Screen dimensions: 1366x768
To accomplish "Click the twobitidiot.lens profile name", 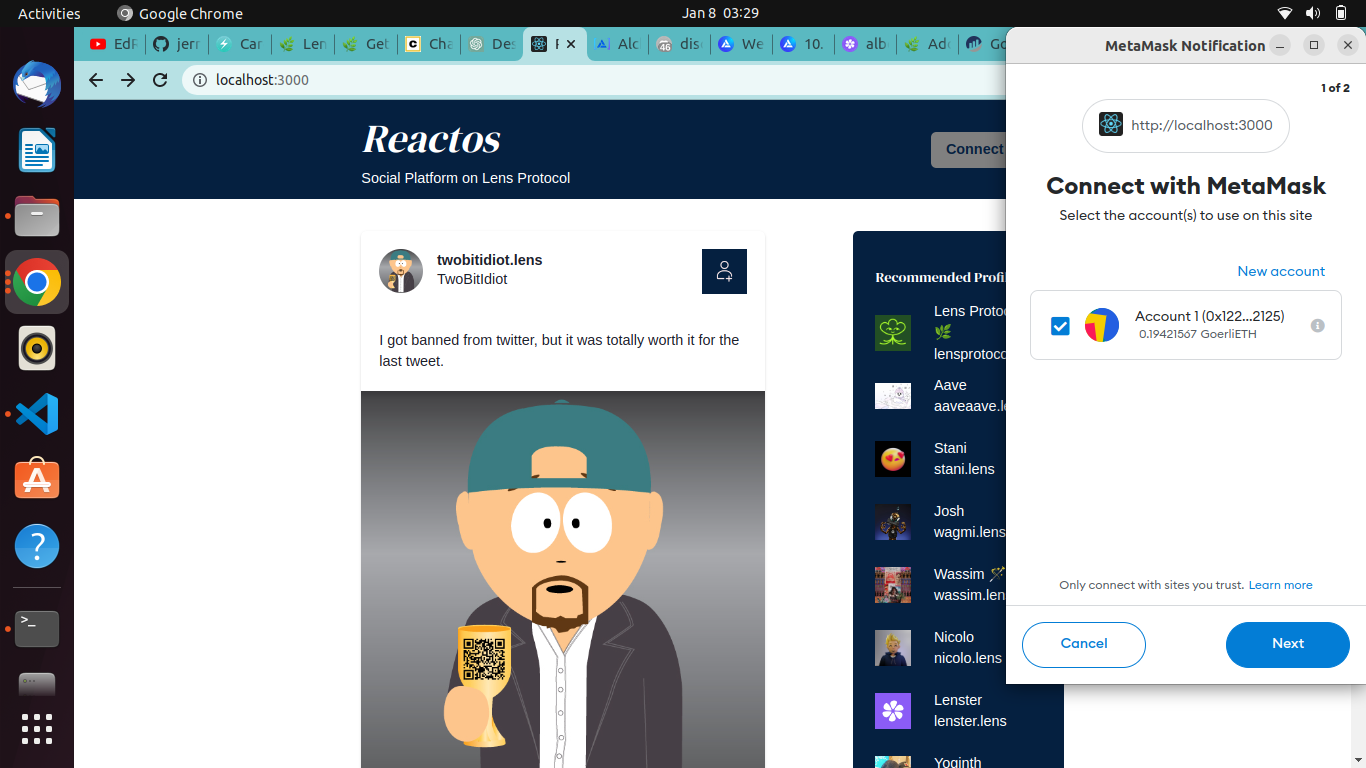I will [490, 260].
